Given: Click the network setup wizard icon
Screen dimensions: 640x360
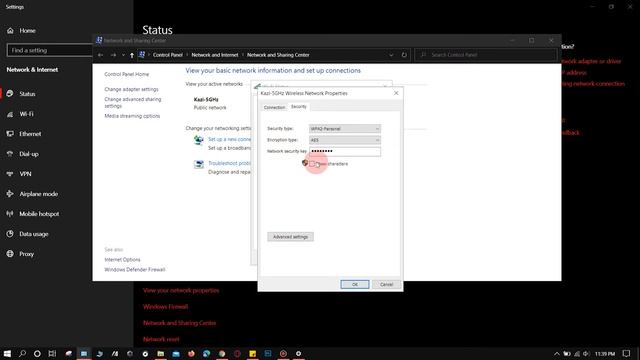Looking at the screenshot, I should 199,140.
